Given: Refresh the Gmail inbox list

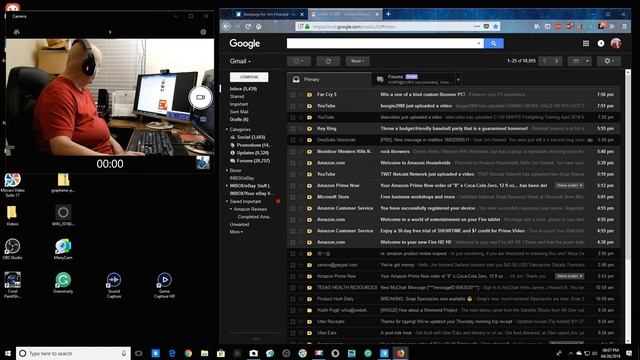Looking at the screenshot, I should (x=328, y=61).
